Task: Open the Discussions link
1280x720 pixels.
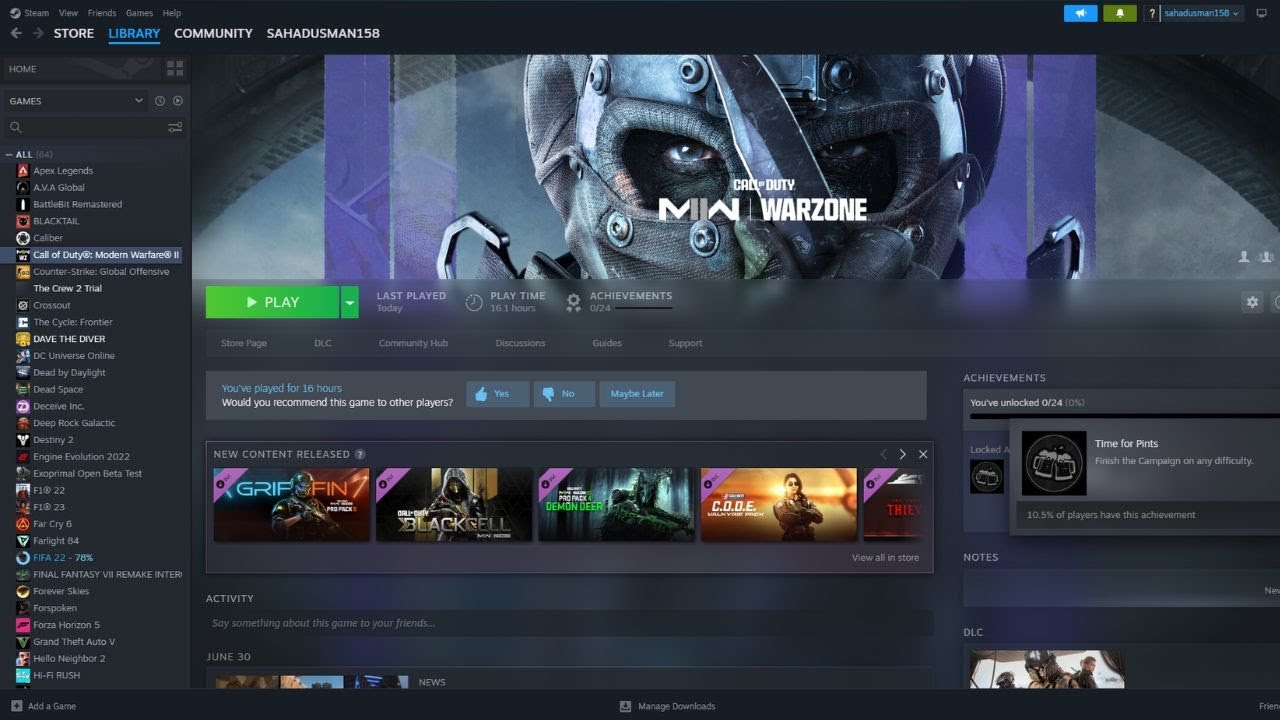Action: tap(520, 343)
